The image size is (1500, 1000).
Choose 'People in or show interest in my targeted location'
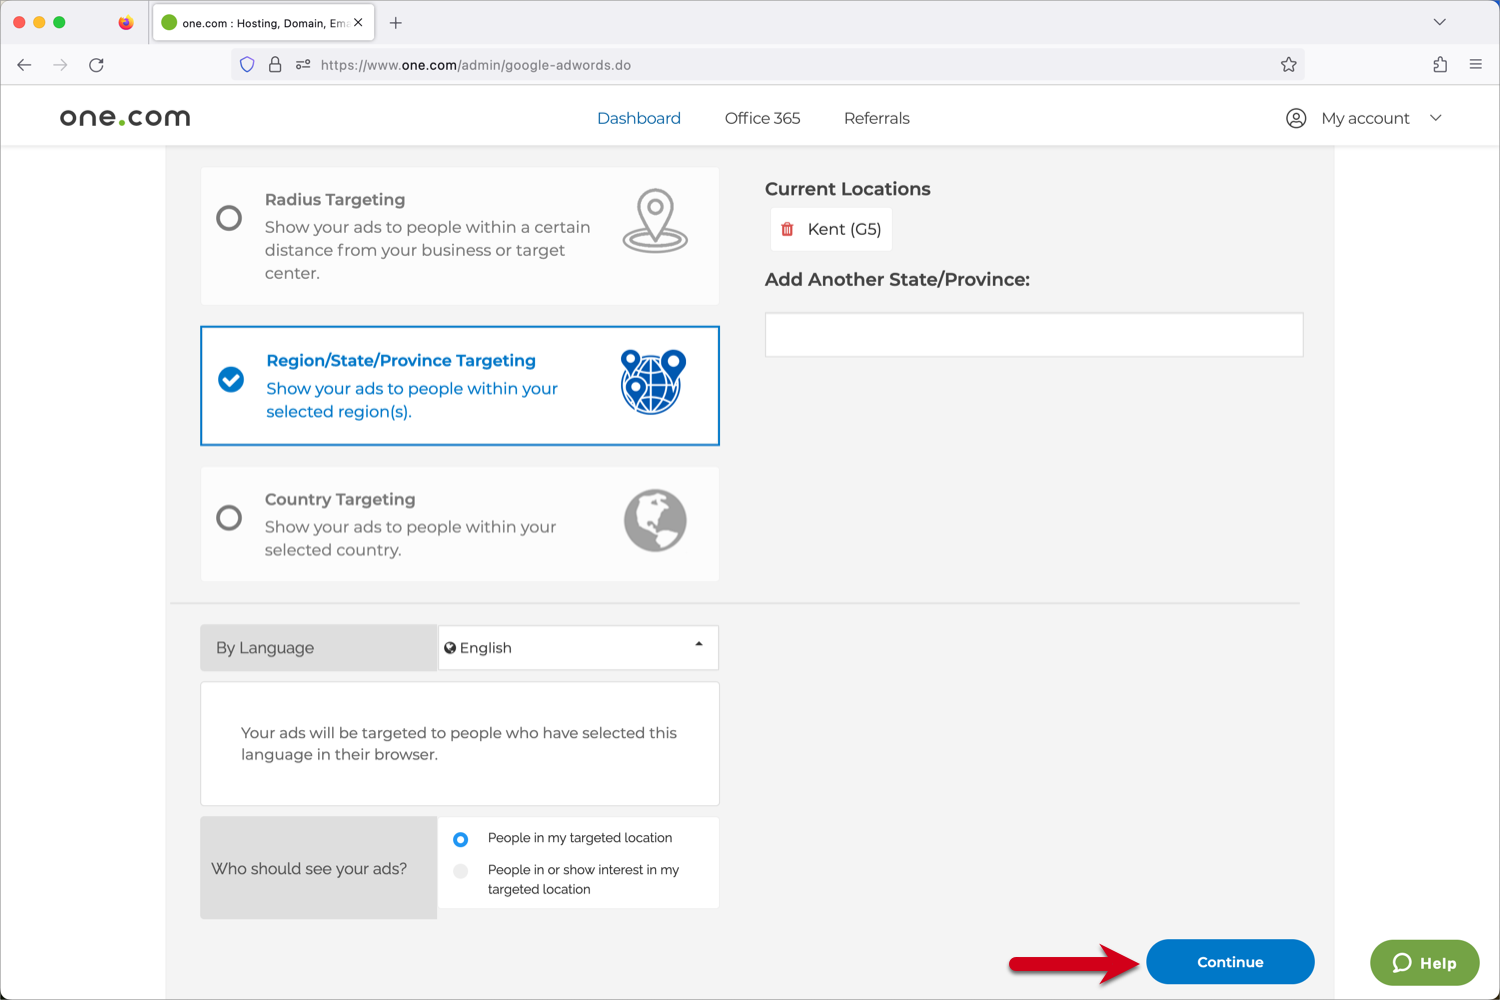(x=460, y=871)
